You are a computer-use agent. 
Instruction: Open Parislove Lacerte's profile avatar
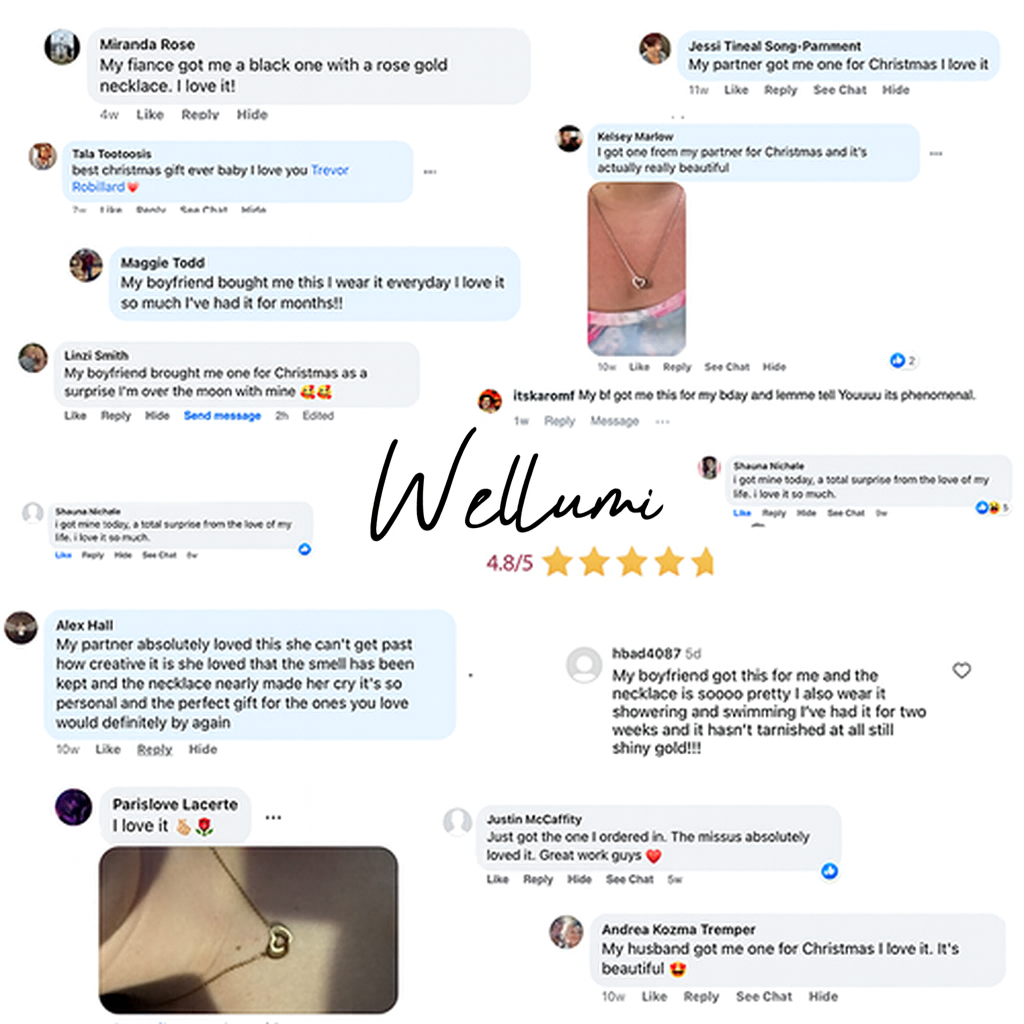pos(73,807)
